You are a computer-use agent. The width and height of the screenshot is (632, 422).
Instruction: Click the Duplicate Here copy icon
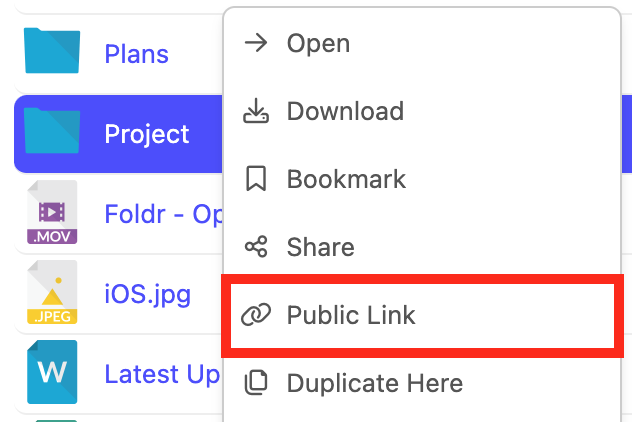256,383
